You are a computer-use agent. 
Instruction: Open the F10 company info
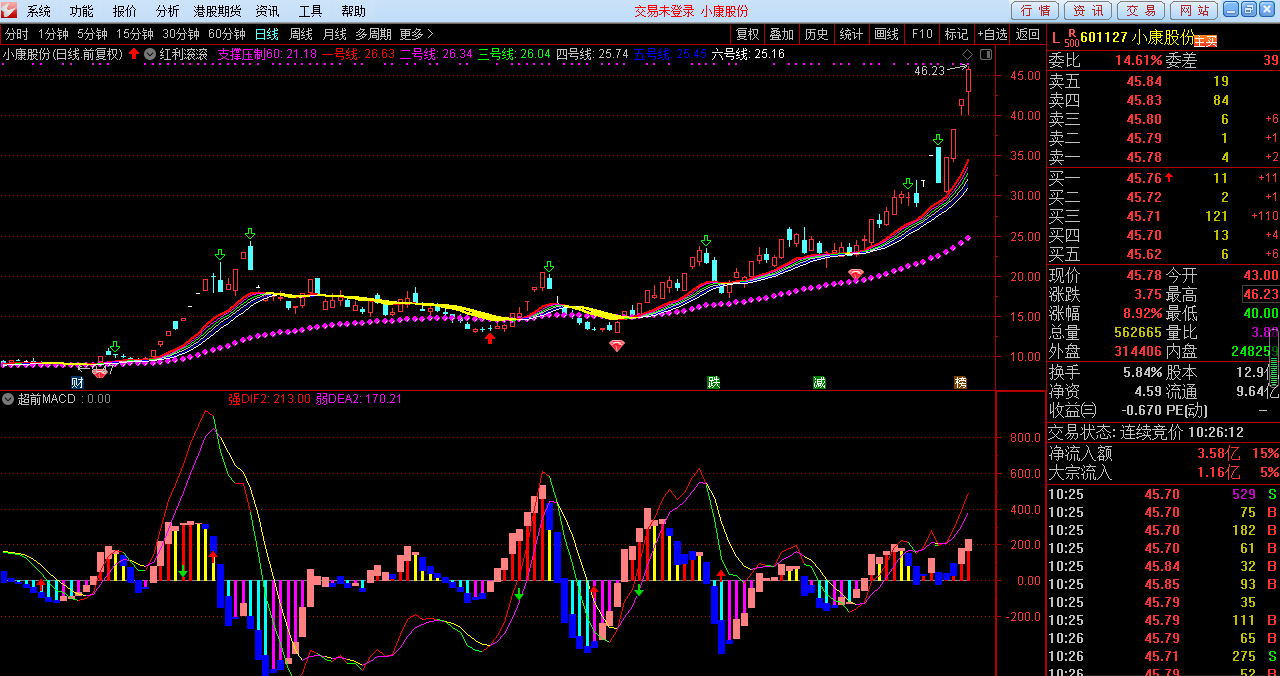pos(921,34)
